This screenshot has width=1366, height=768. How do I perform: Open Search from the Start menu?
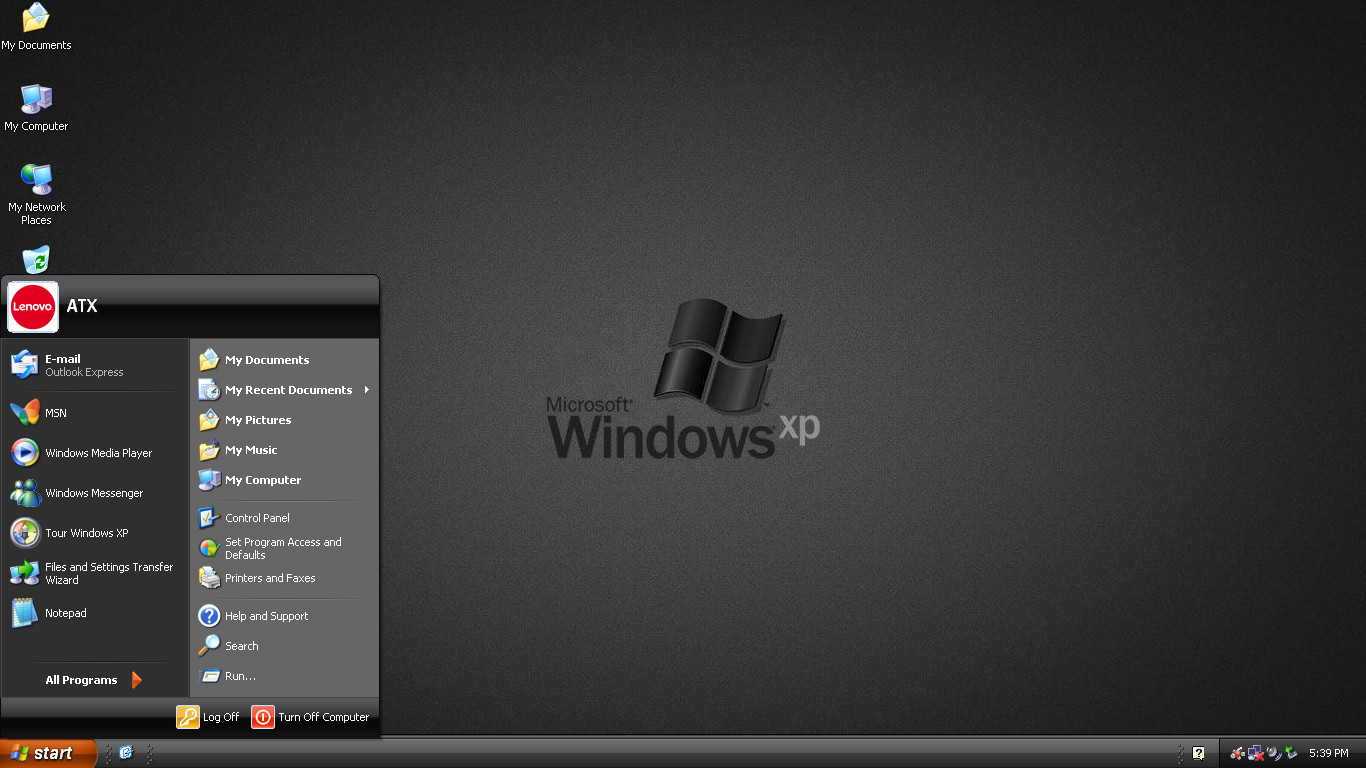(284, 646)
